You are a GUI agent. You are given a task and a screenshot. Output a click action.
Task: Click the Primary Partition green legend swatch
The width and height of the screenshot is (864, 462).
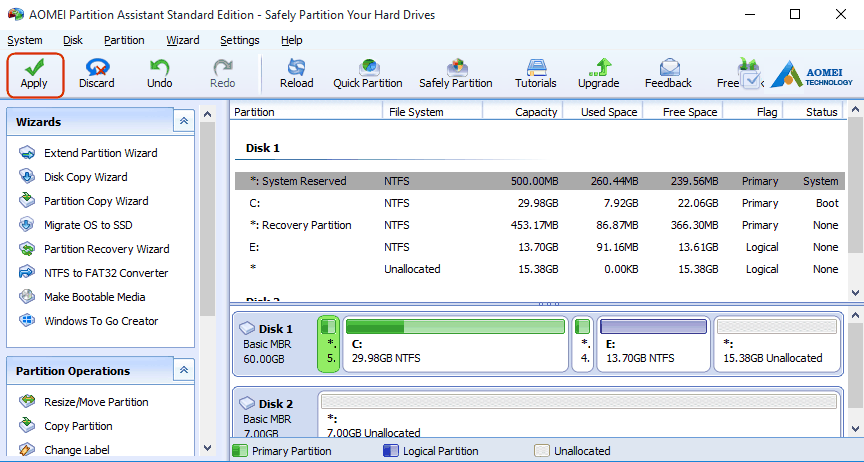(240, 451)
